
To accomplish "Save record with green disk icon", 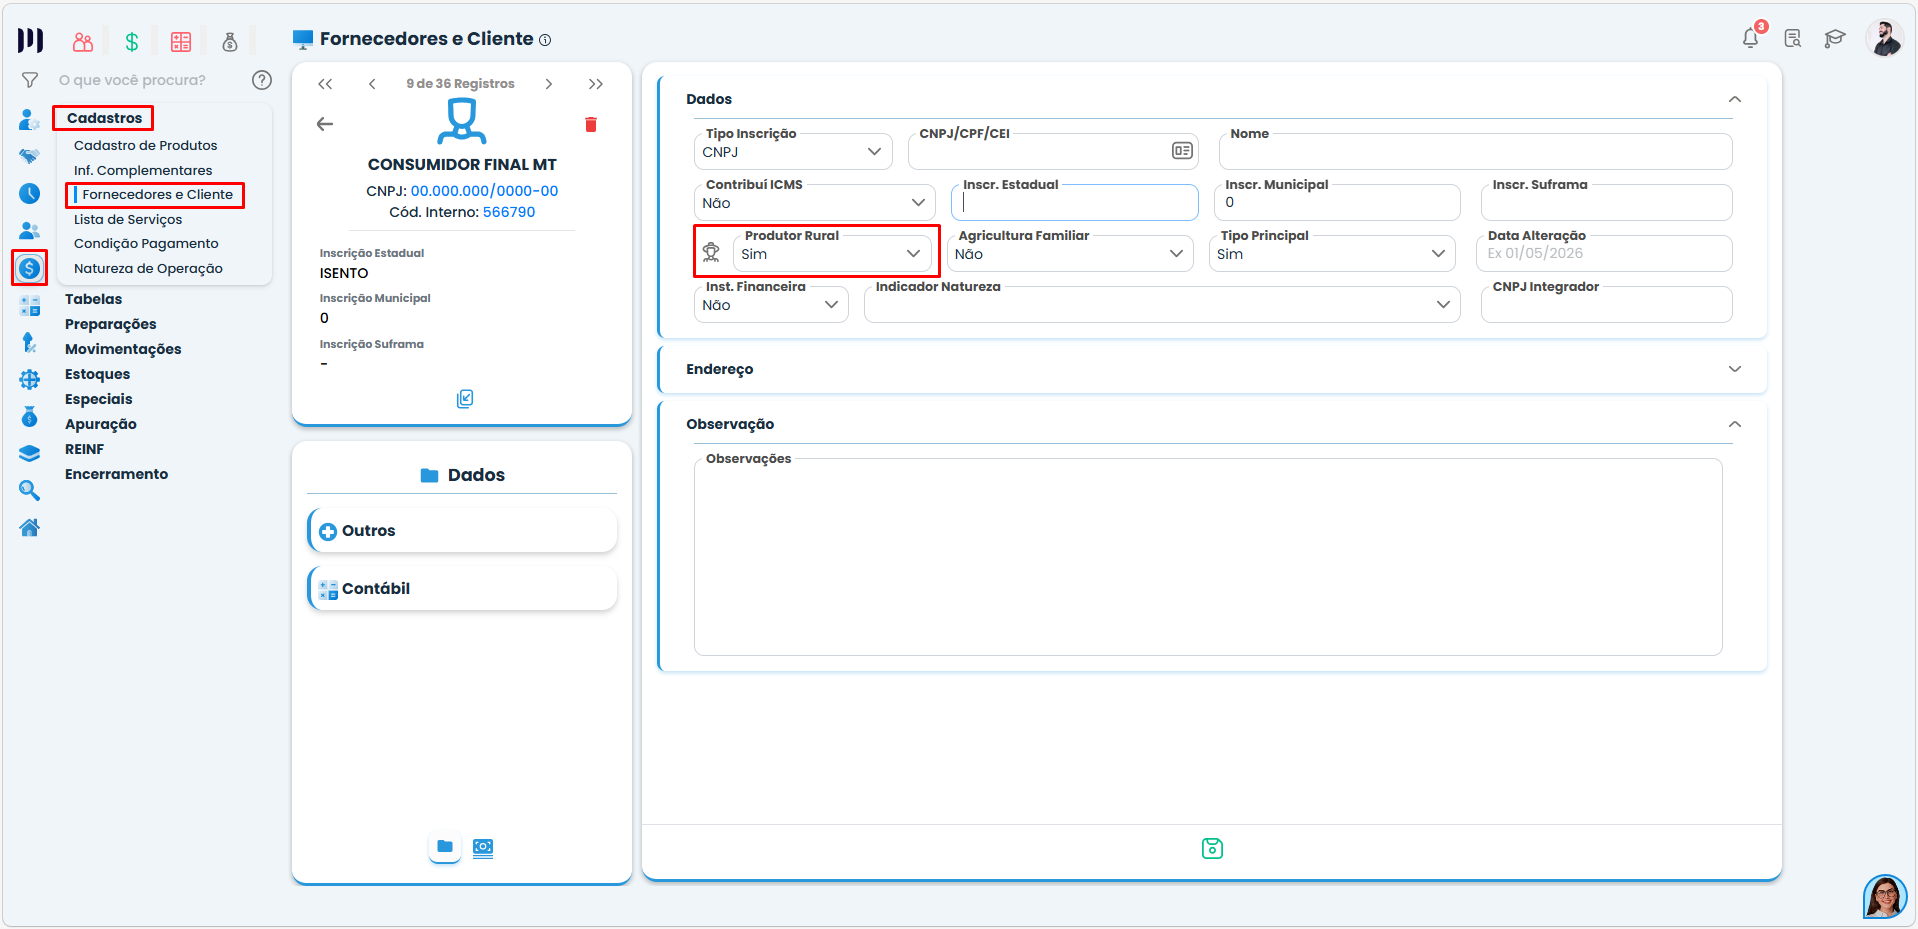I will pyautogui.click(x=1212, y=848).
